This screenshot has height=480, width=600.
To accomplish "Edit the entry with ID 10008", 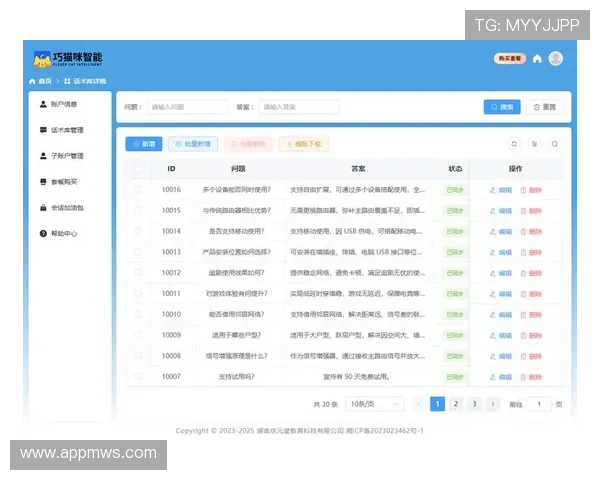I will (x=501, y=356).
